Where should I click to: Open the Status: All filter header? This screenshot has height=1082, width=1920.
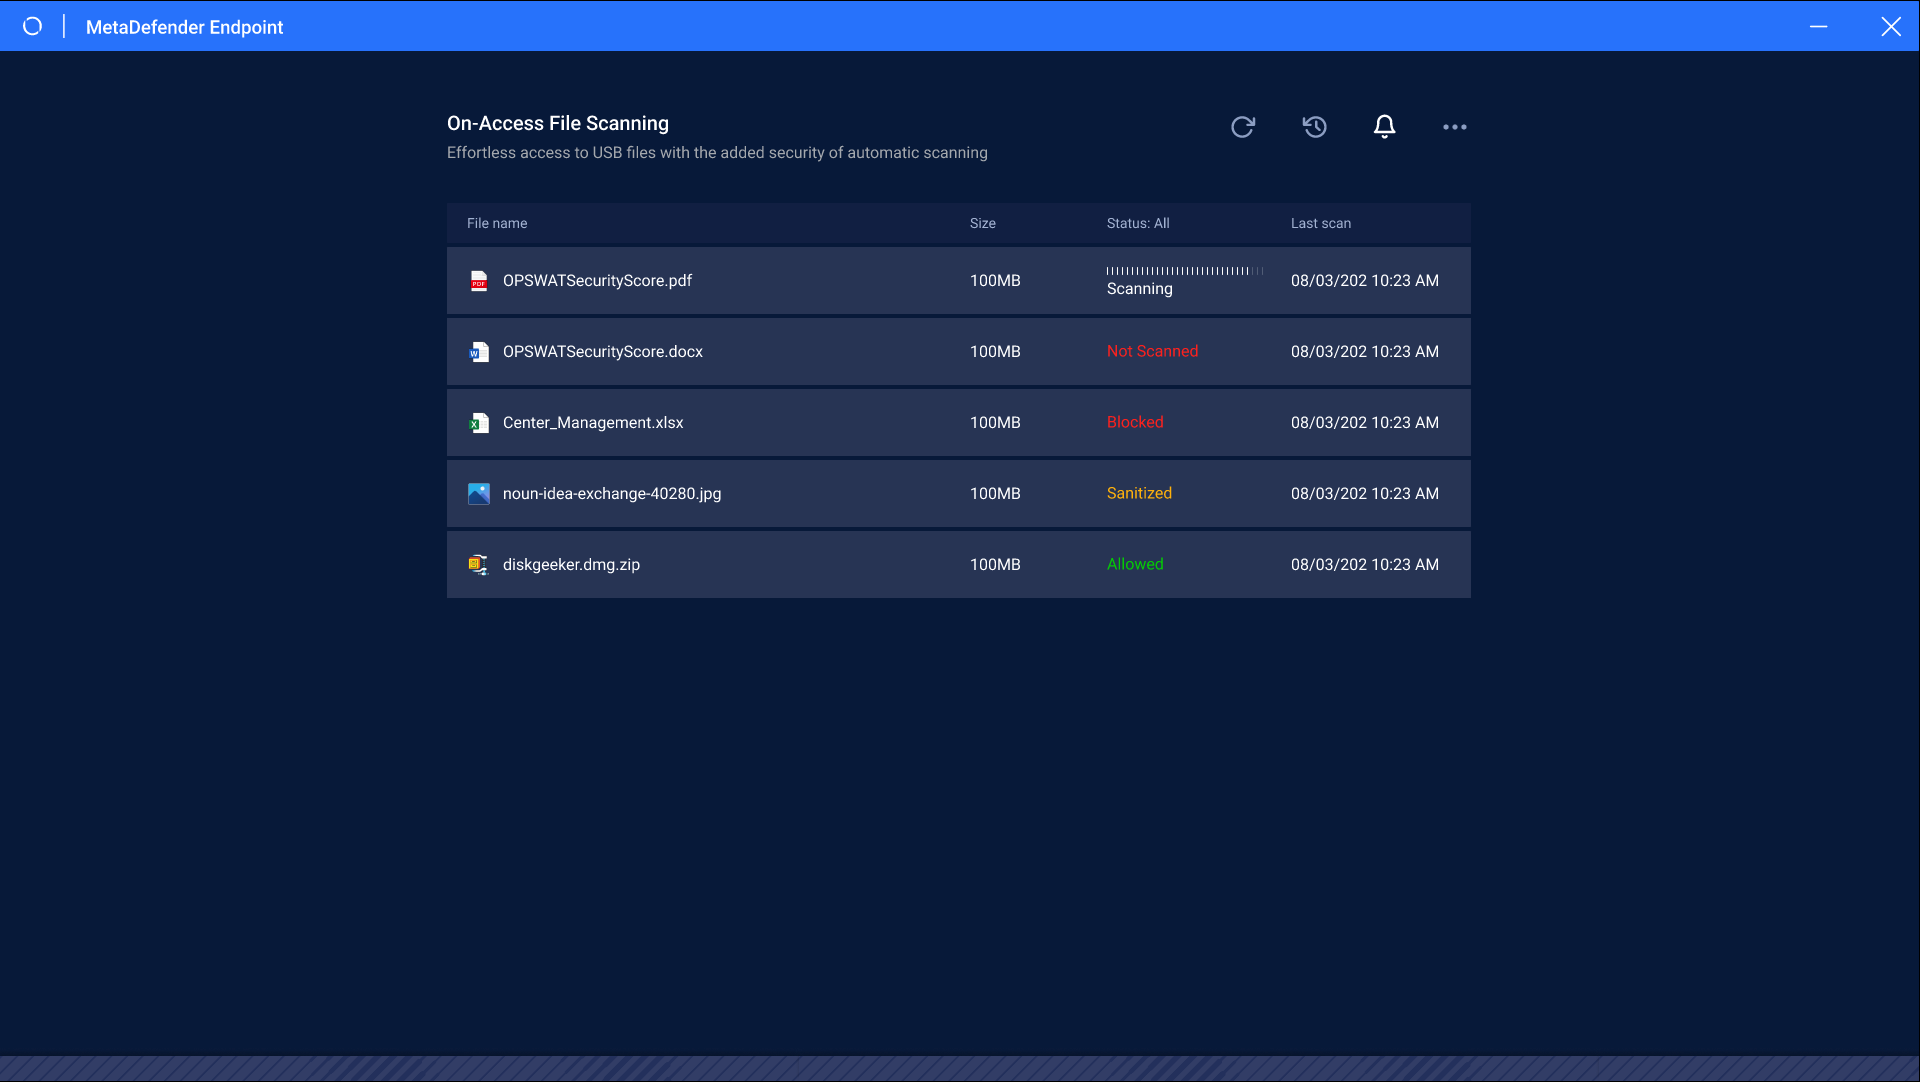(1138, 223)
